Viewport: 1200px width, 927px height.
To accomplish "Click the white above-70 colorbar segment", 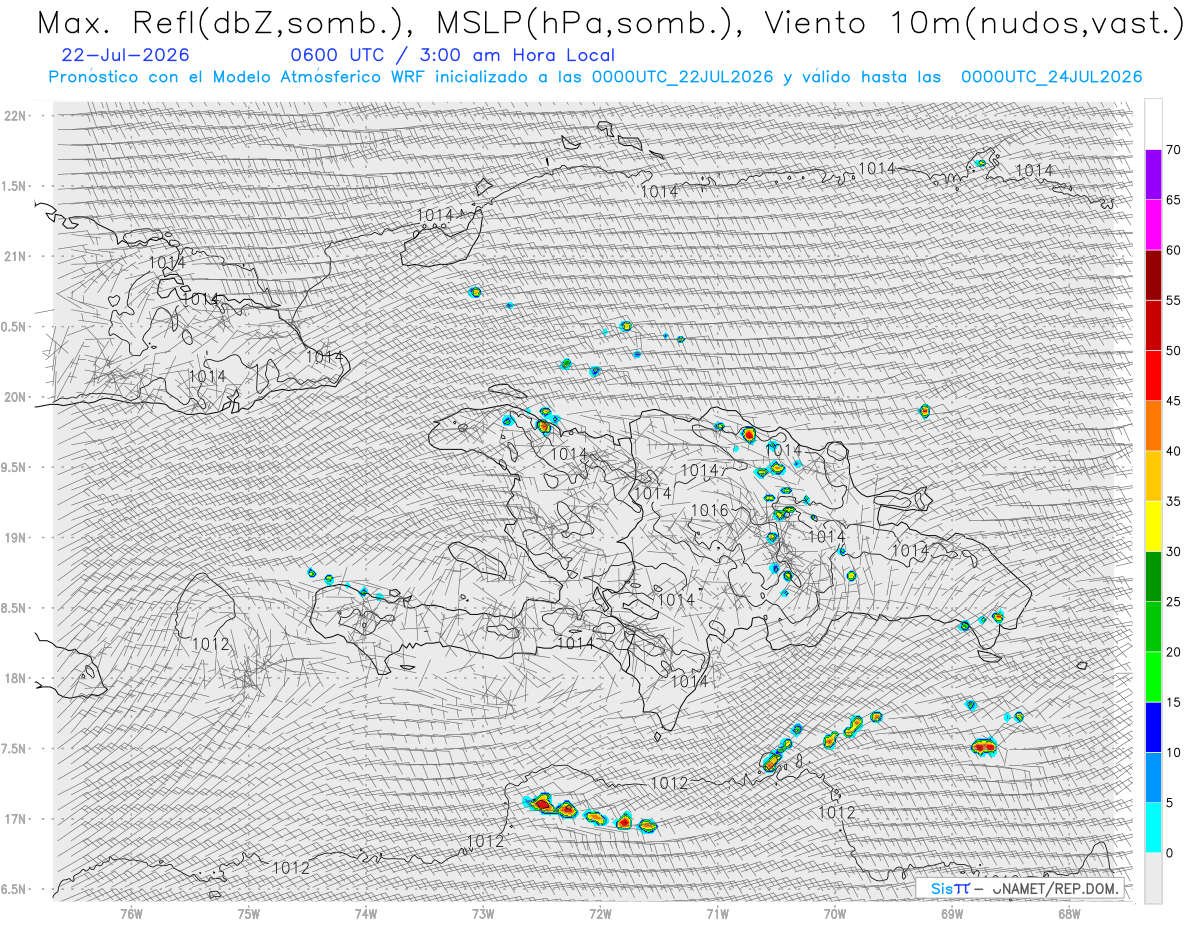I will (x=1153, y=124).
